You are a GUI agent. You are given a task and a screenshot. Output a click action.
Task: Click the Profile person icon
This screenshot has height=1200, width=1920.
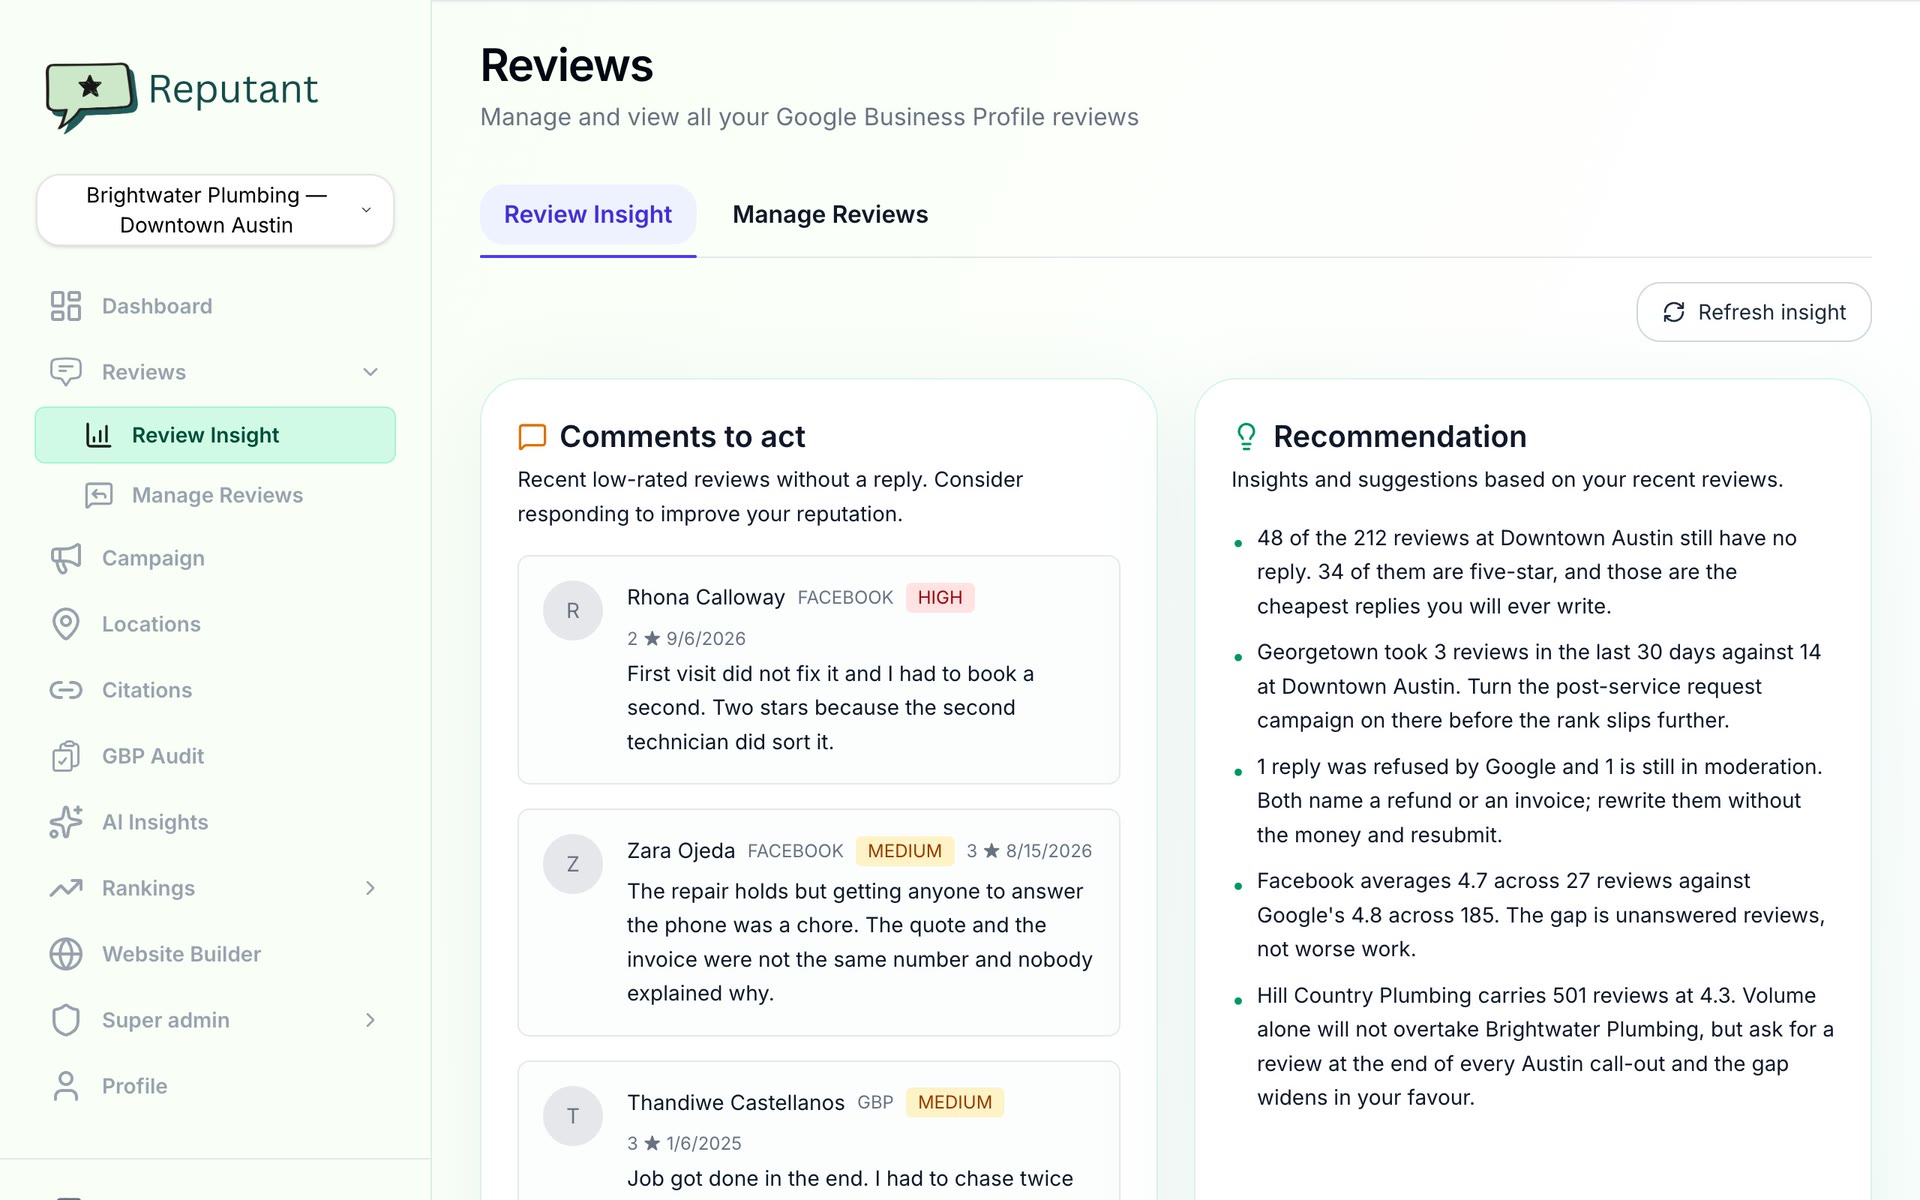click(x=66, y=1086)
